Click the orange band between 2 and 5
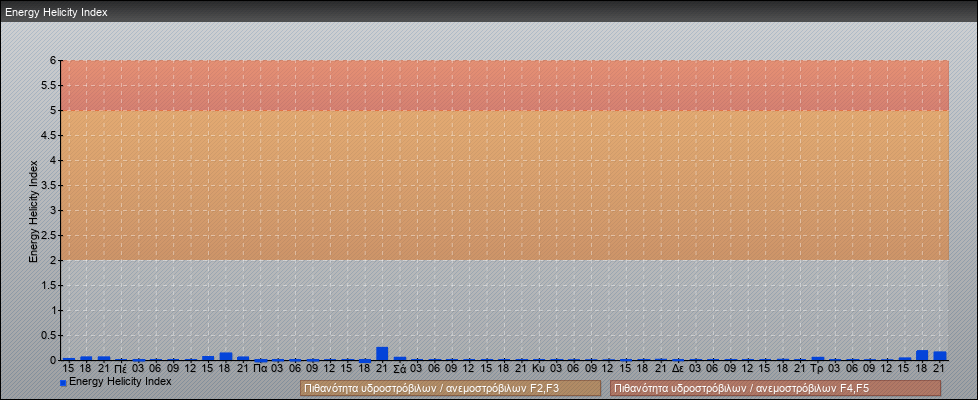The height and width of the screenshot is (400, 978). coord(505,185)
